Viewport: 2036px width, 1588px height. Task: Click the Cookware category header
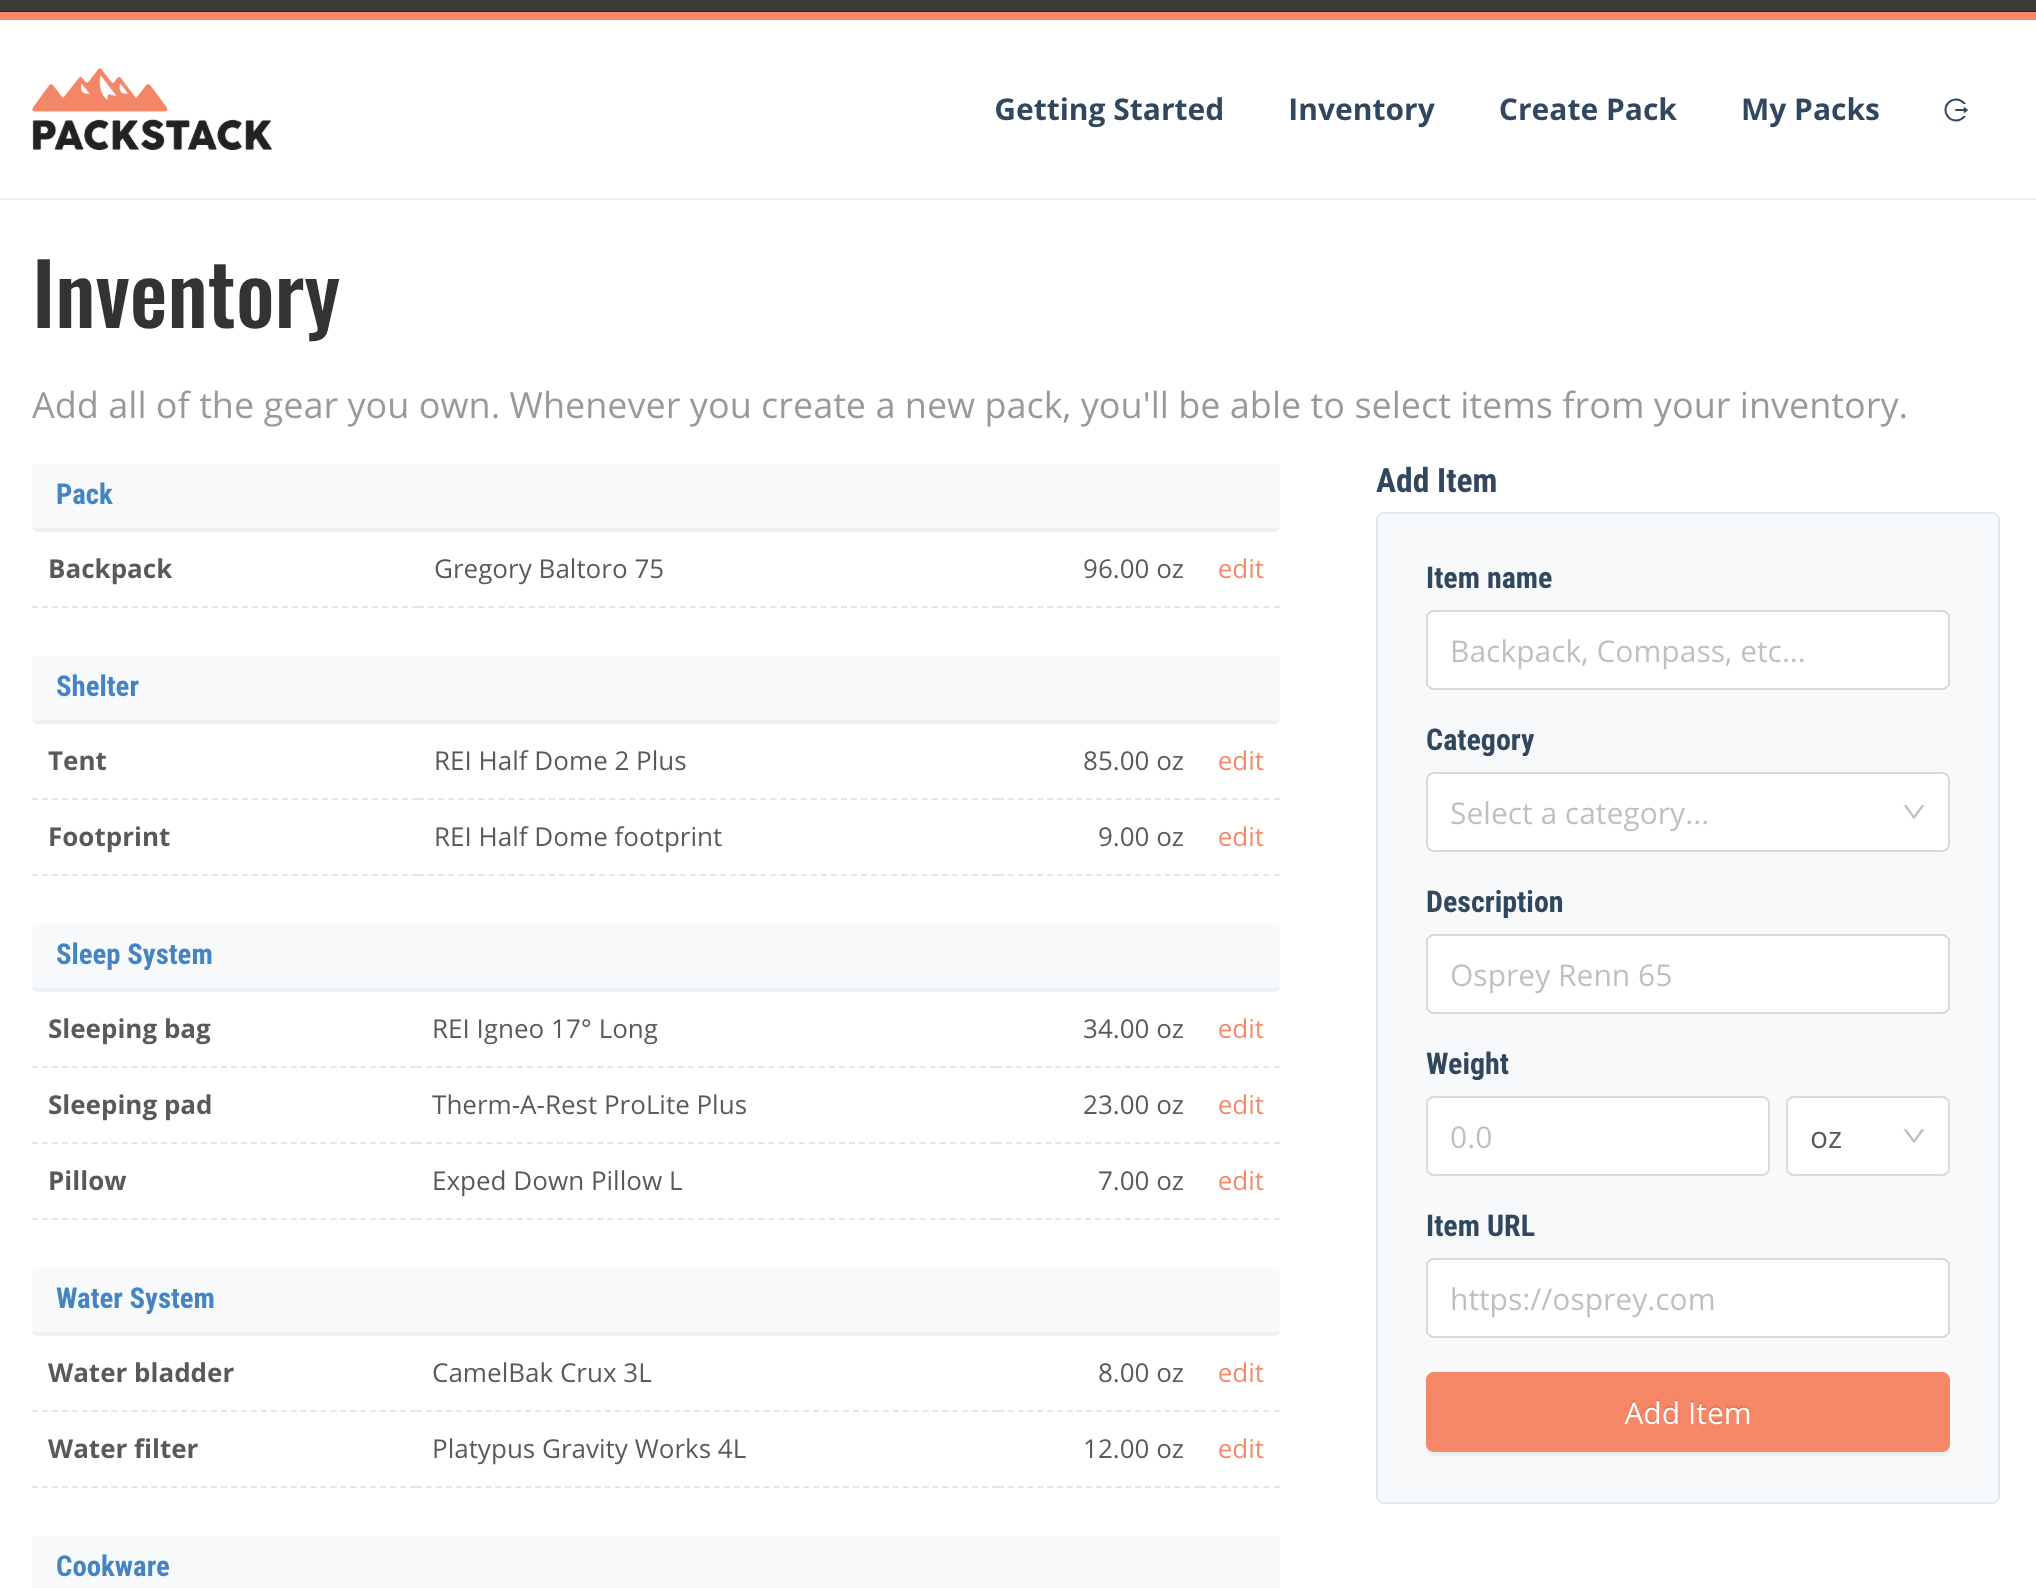656,1562
